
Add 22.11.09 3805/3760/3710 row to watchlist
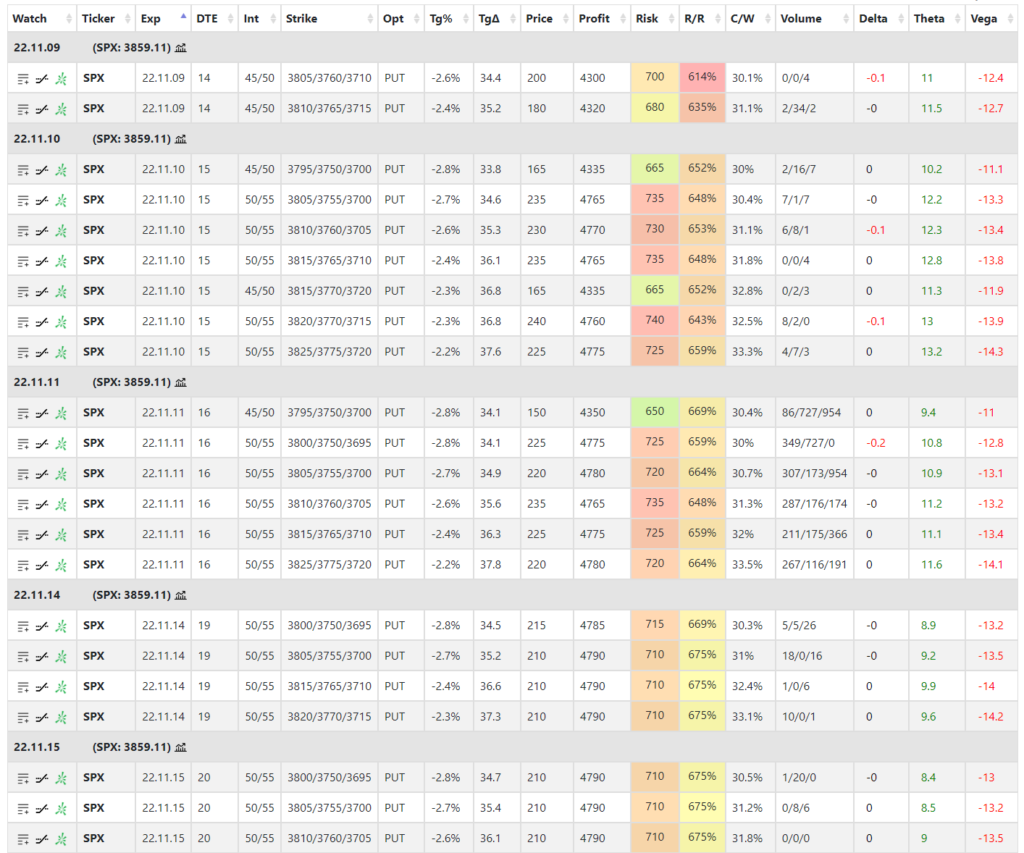coord(23,79)
